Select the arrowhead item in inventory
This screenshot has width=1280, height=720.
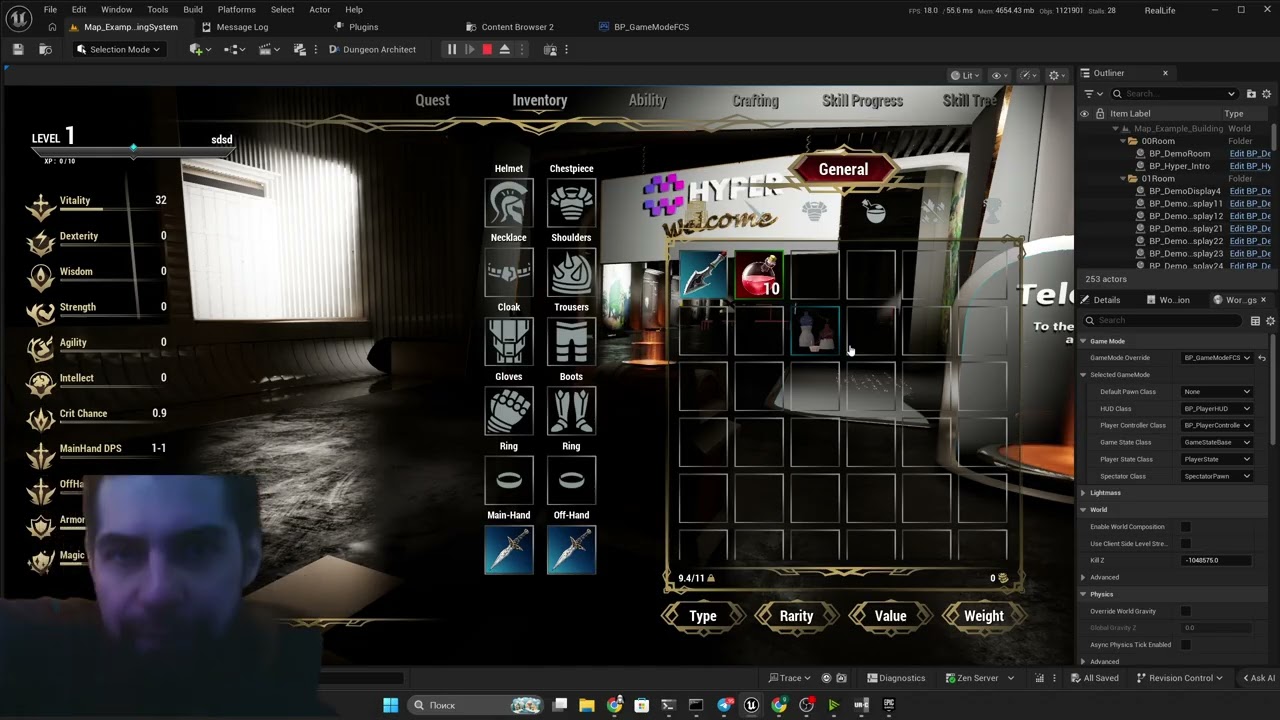pyautogui.click(x=704, y=275)
